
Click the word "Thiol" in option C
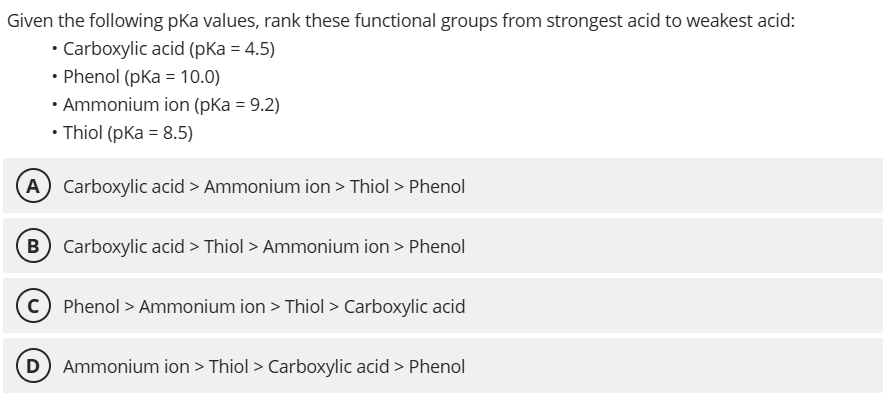point(305,307)
